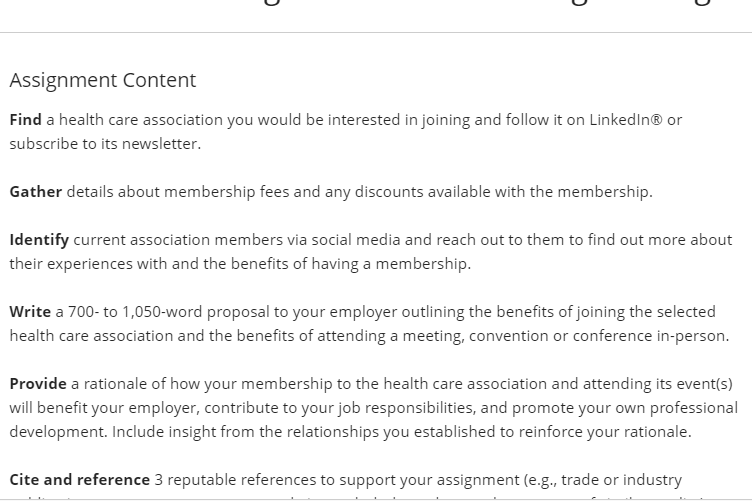This screenshot has height=501, width=752.
Task: Click the horizontal divider line below the title
Action: point(376,33)
